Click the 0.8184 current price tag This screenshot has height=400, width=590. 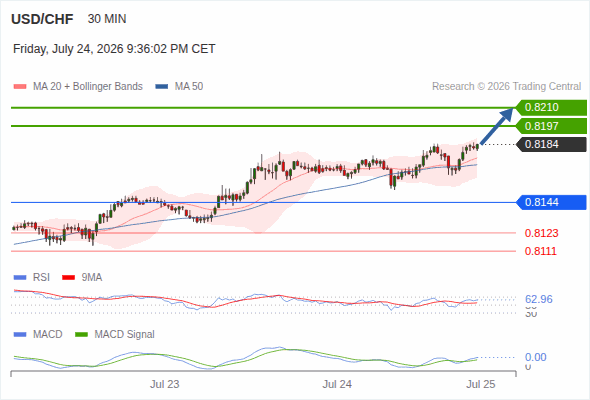552,144
